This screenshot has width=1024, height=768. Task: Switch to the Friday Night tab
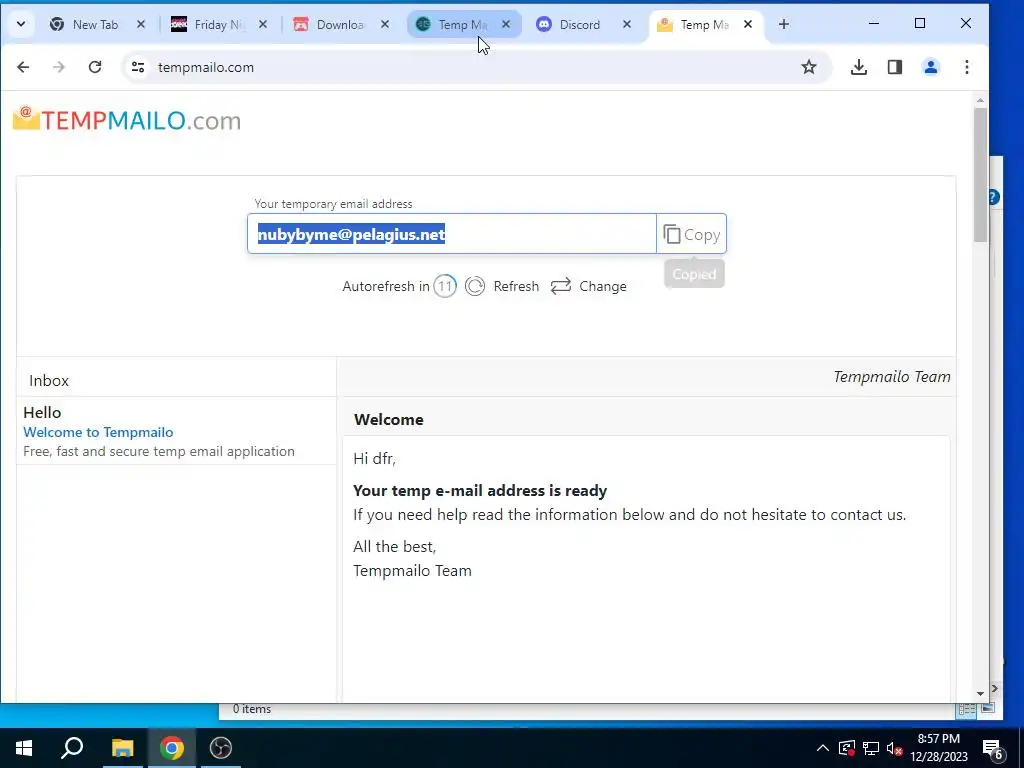tap(219, 25)
